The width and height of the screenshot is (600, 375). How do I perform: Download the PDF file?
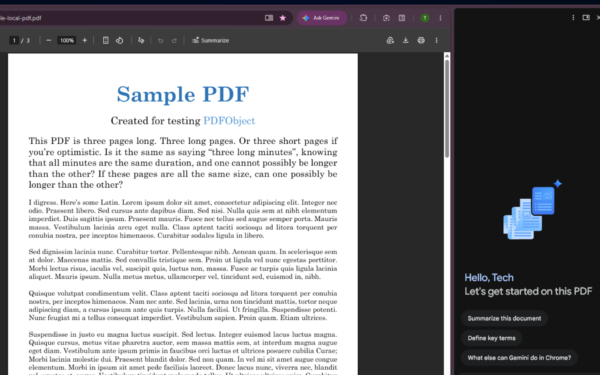[406, 40]
